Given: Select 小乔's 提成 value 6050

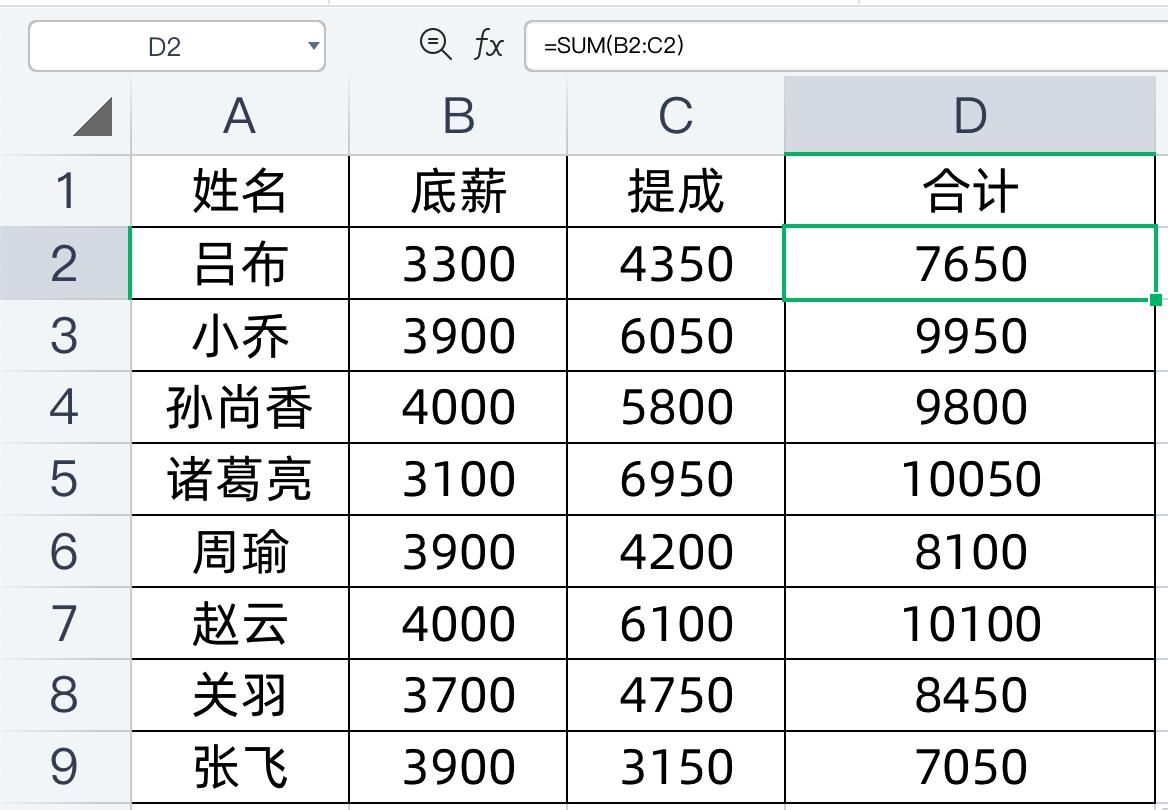Looking at the screenshot, I should pyautogui.click(x=676, y=335).
